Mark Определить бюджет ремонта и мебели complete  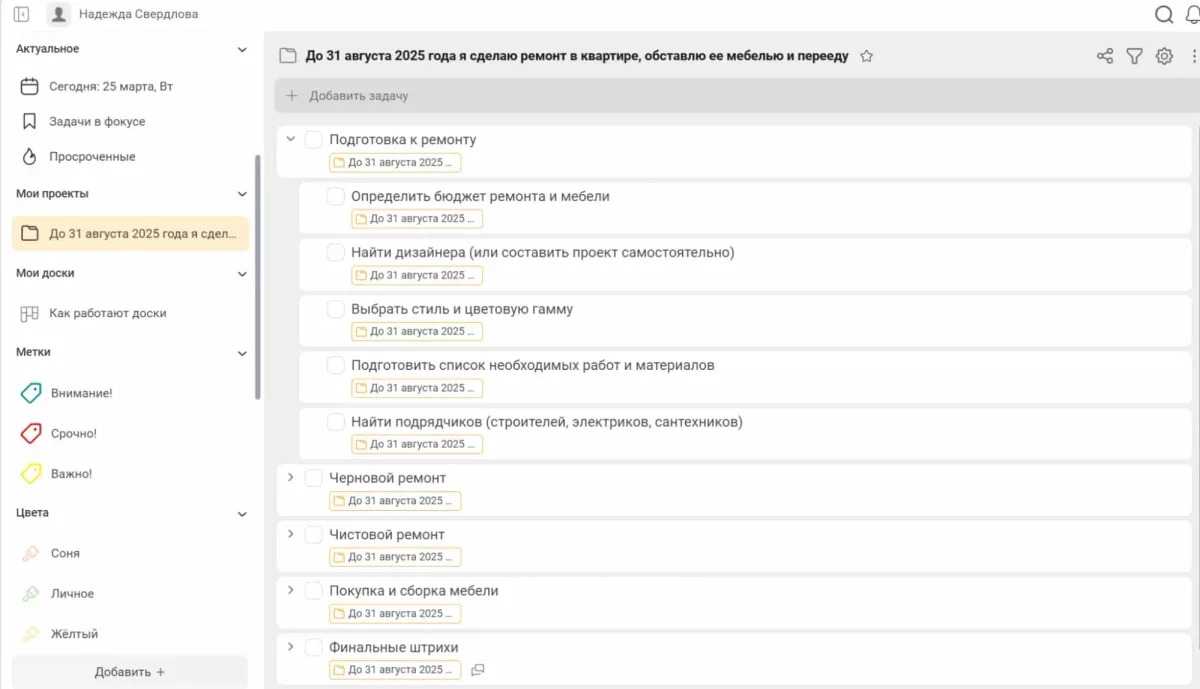(336, 196)
